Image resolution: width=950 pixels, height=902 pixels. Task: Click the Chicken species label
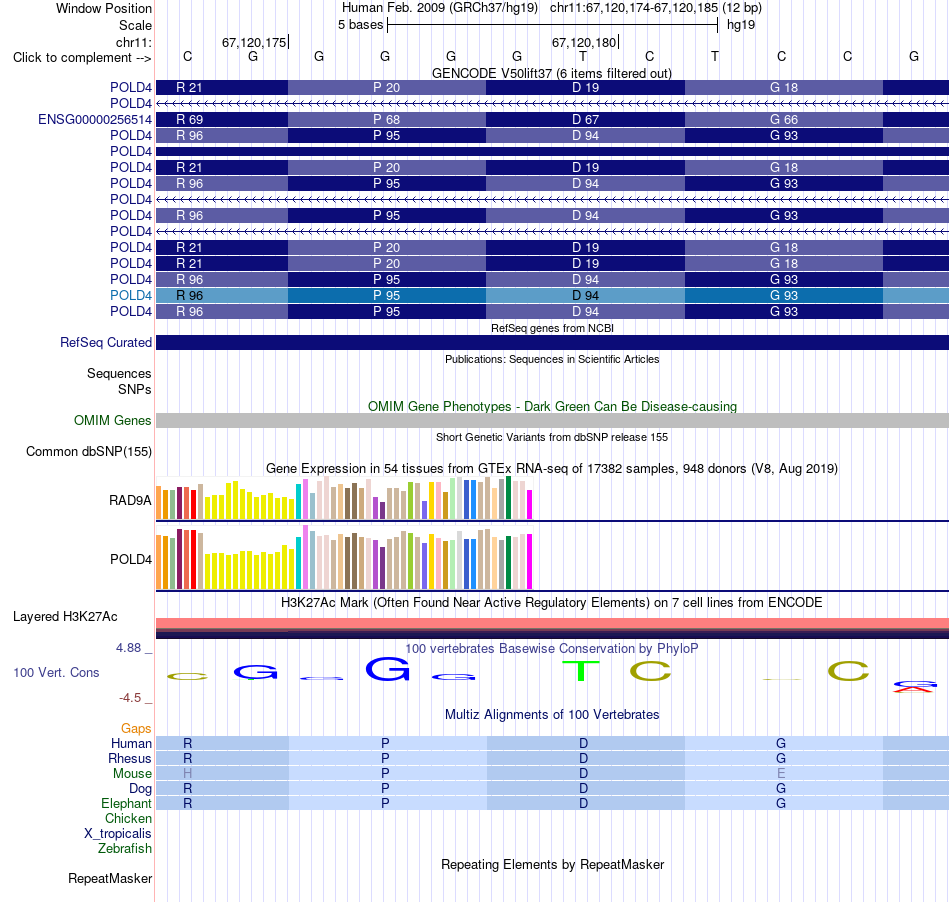[128, 818]
